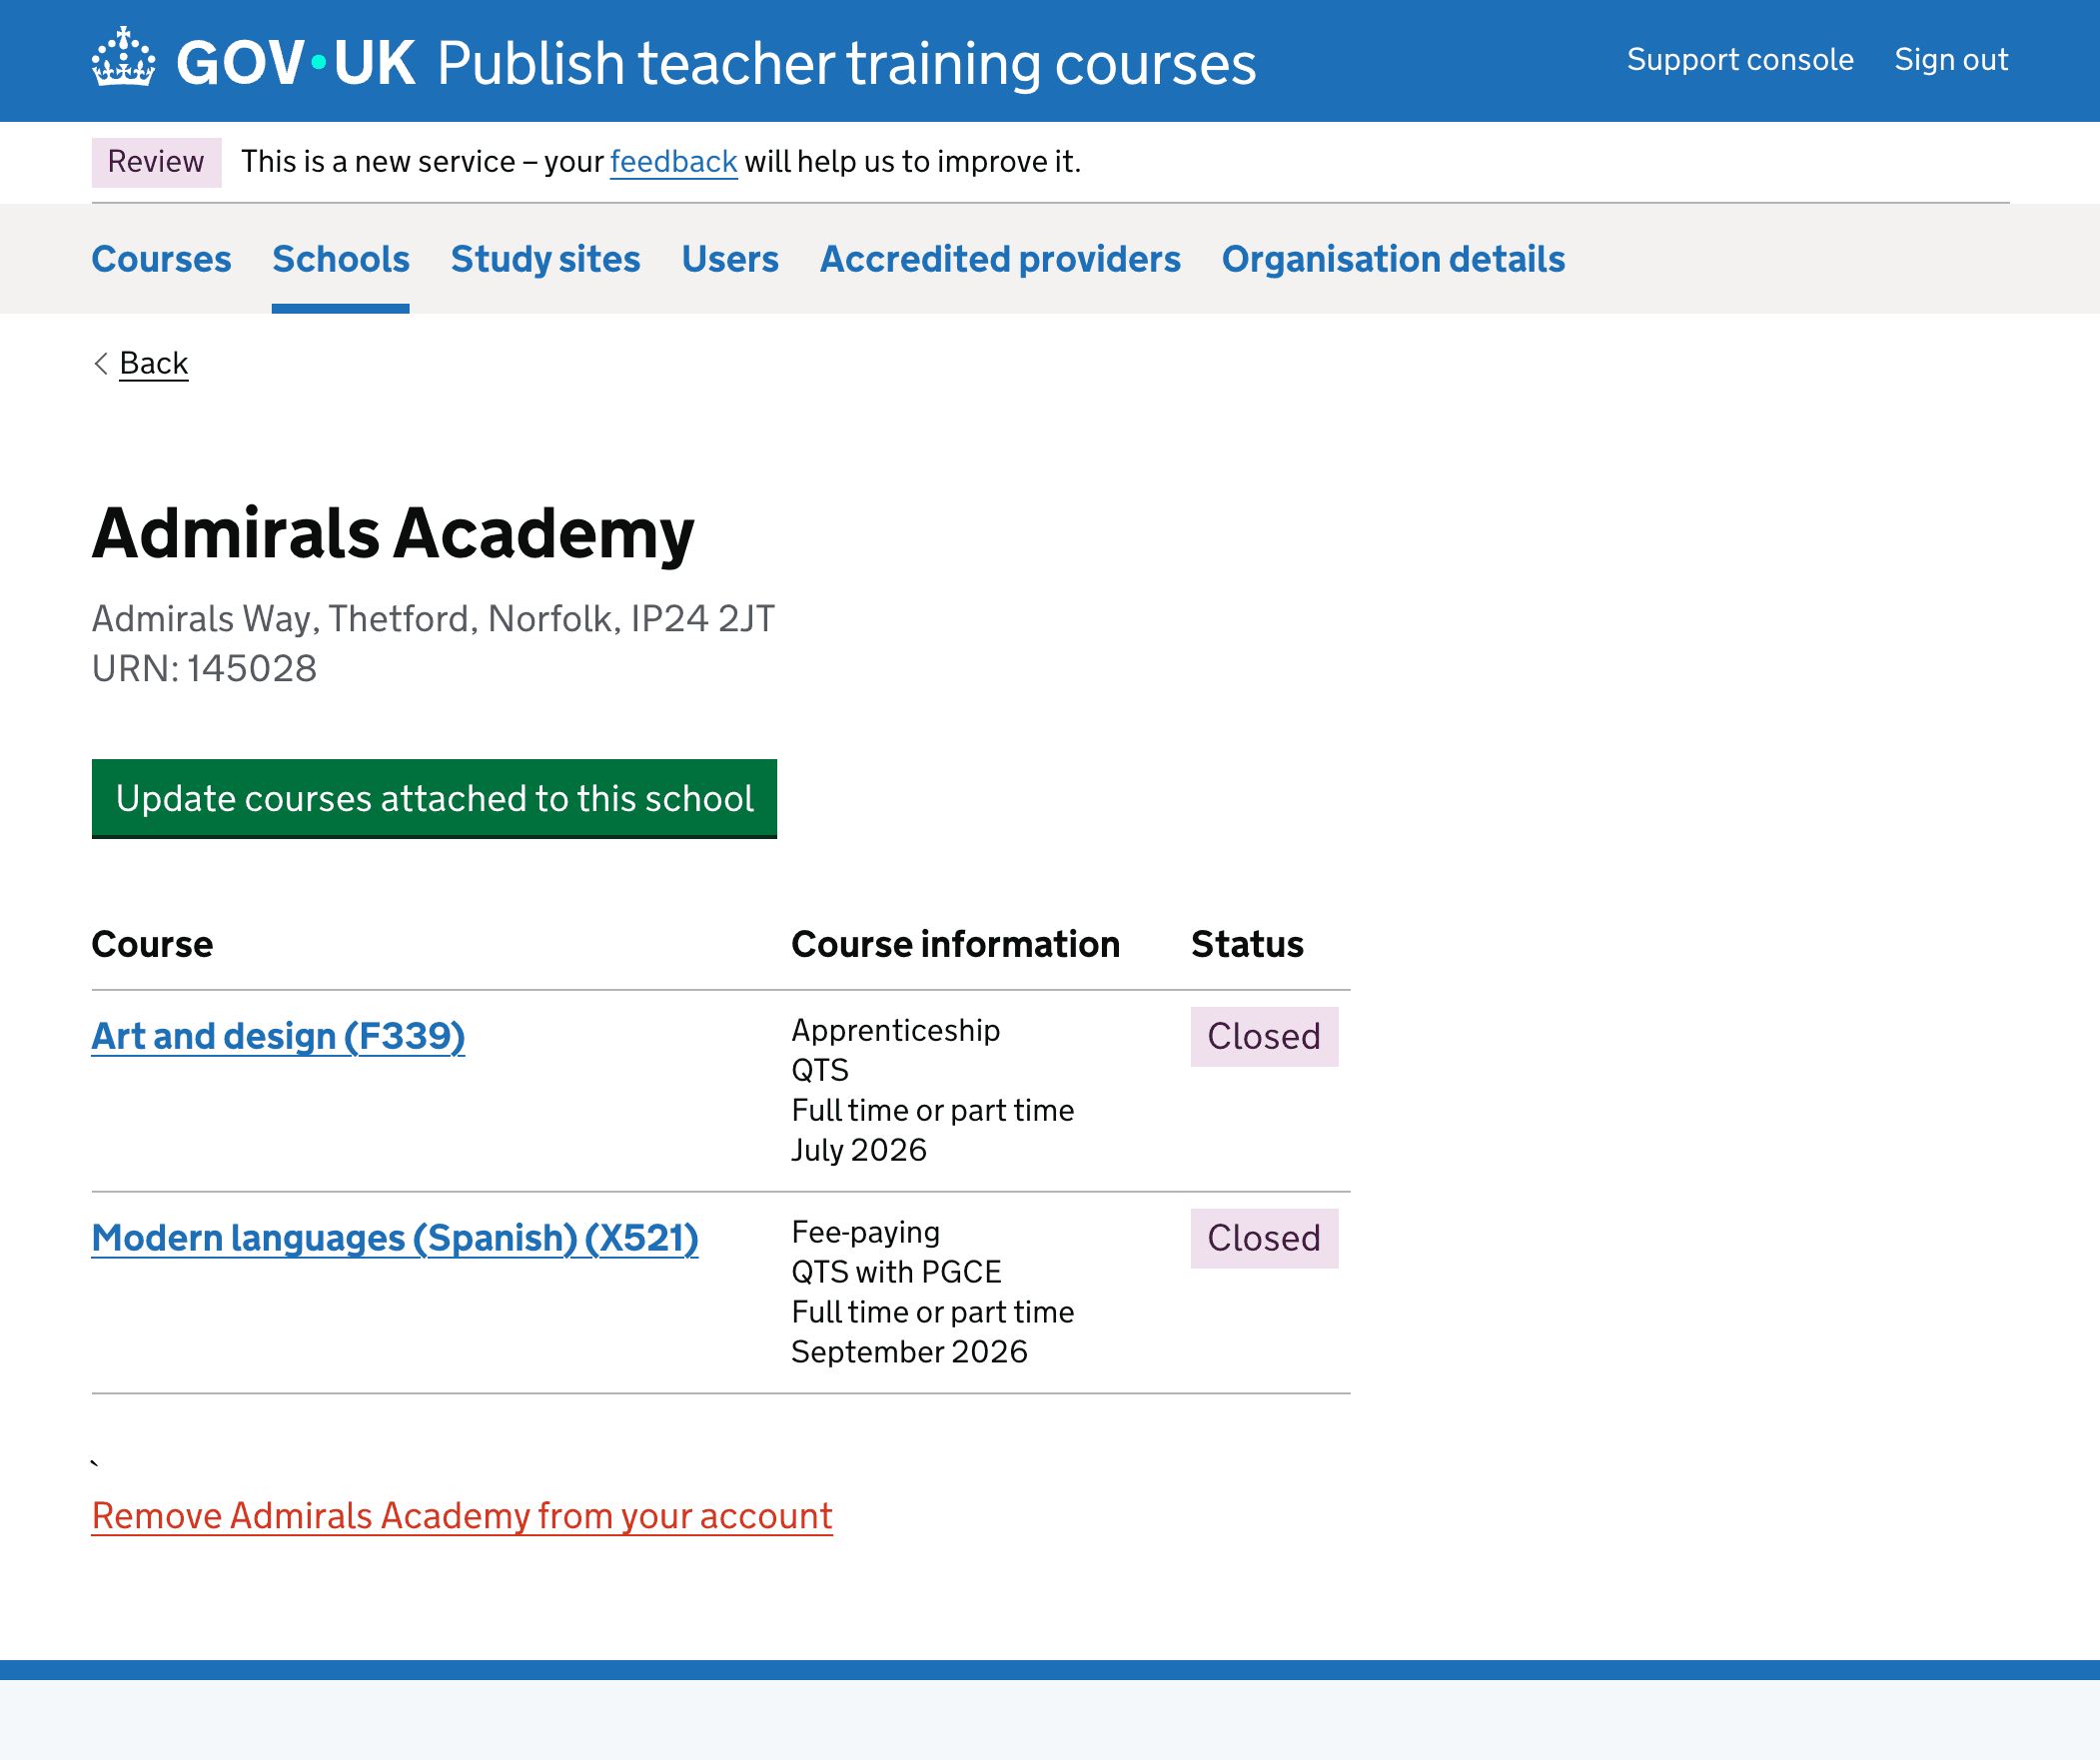Click the Status column header

[1247, 944]
